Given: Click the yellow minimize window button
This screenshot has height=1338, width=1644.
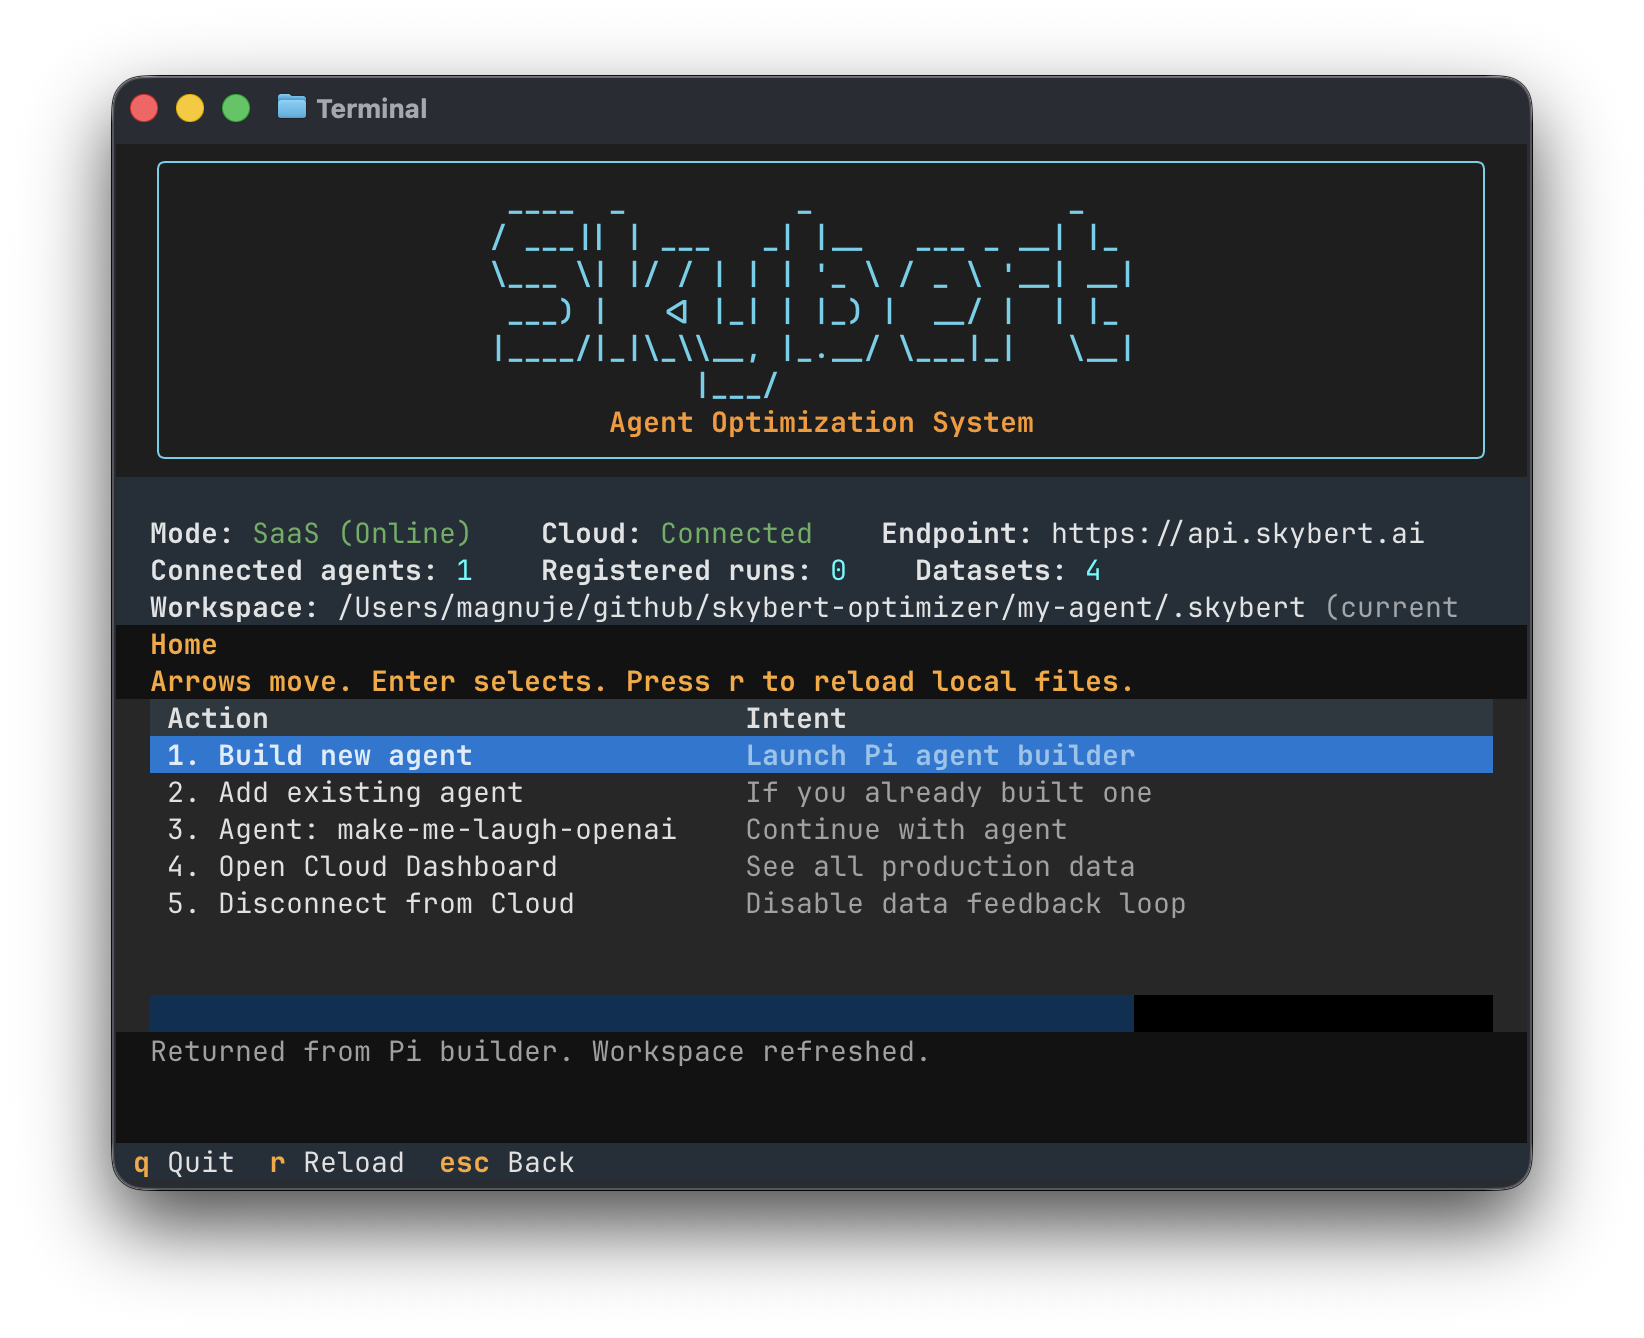Looking at the screenshot, I should click(190, 108).
